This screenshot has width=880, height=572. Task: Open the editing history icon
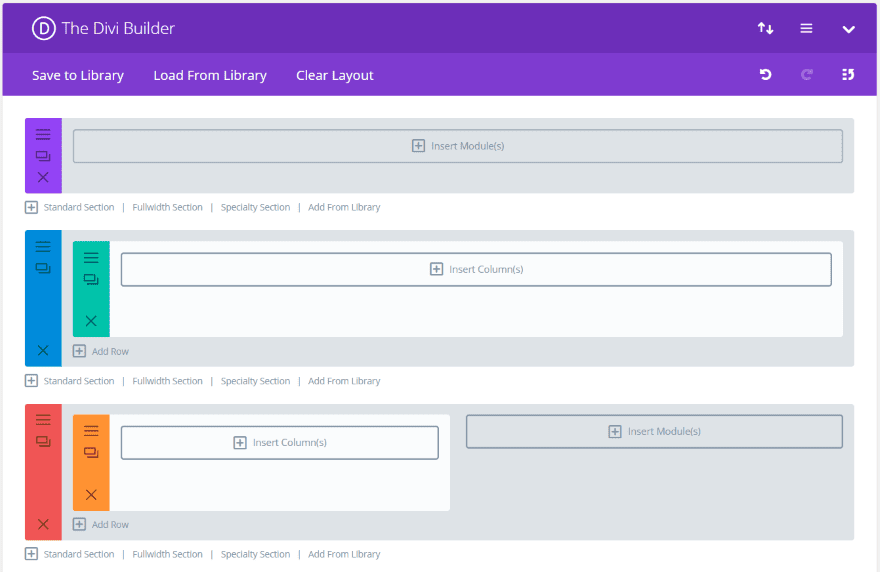click(x=848, y=74)
